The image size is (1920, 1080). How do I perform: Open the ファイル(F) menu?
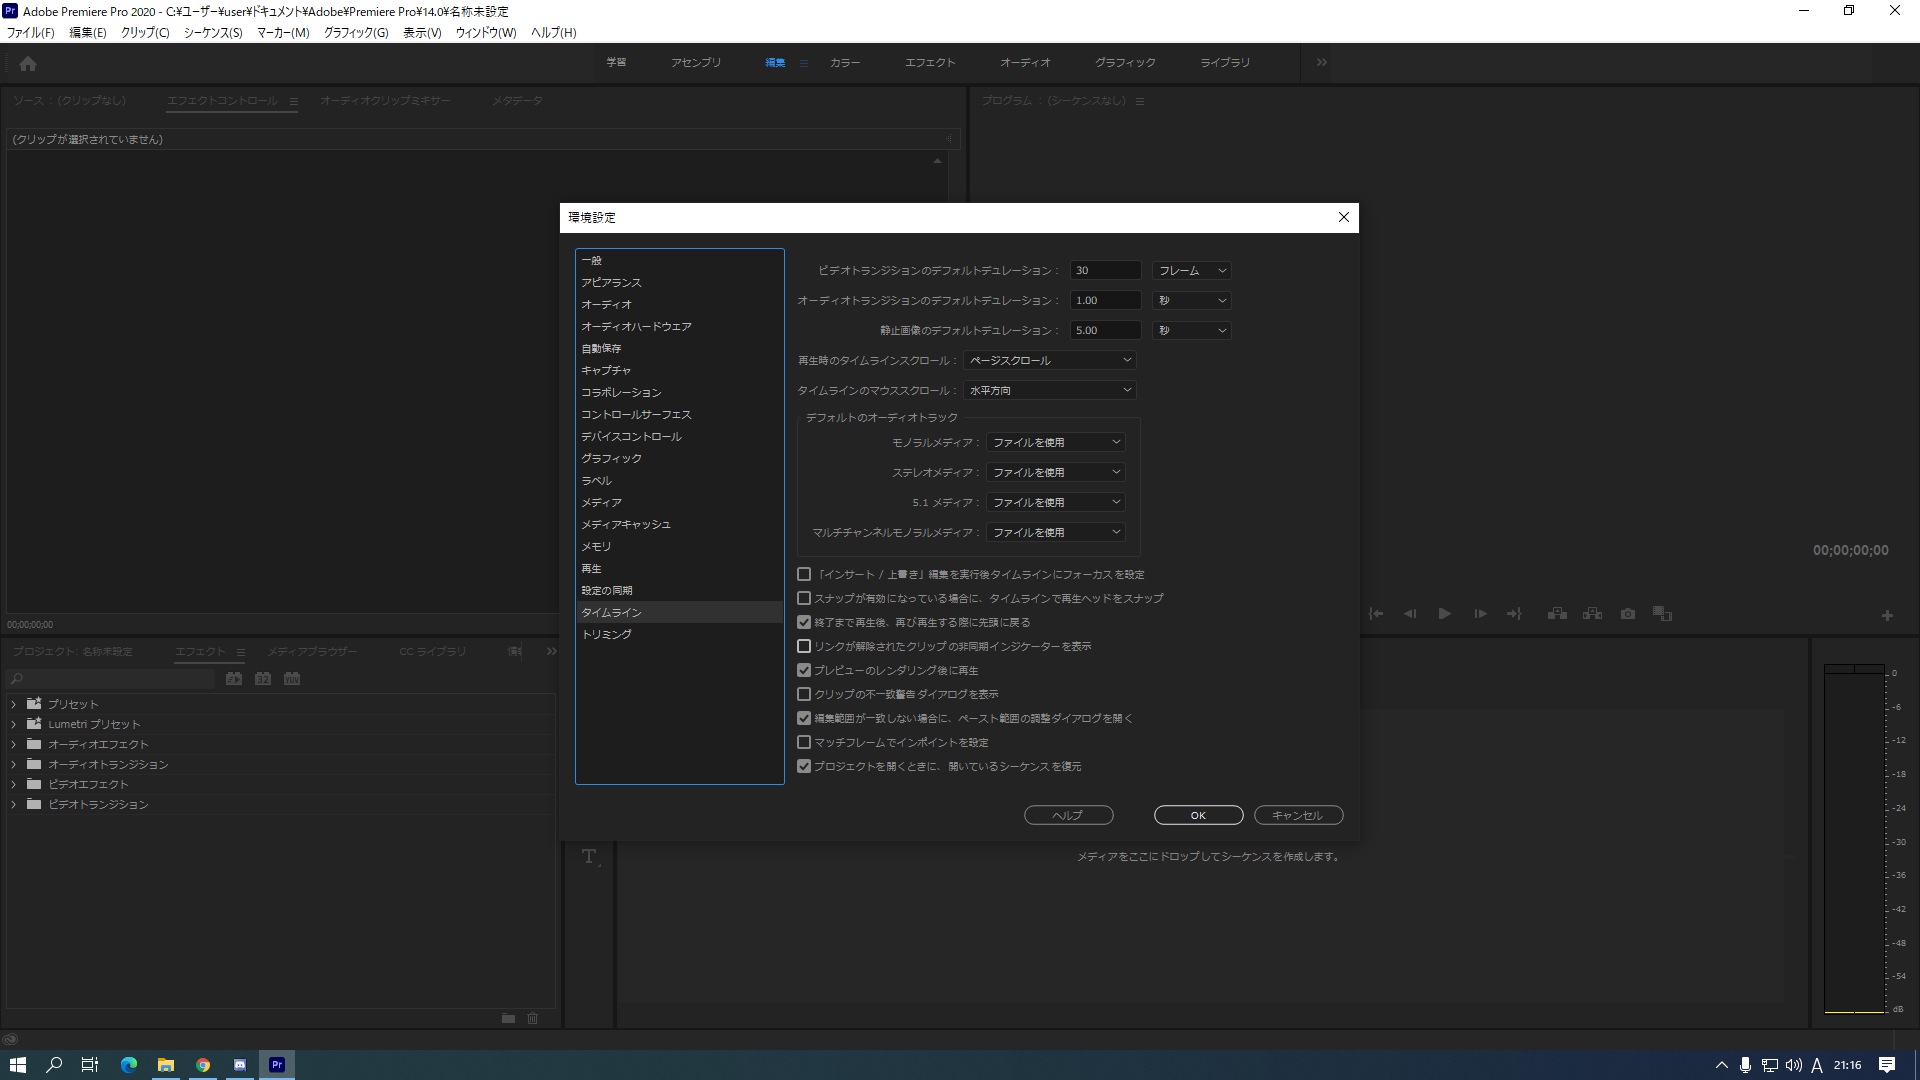click(x=31, y=33)
